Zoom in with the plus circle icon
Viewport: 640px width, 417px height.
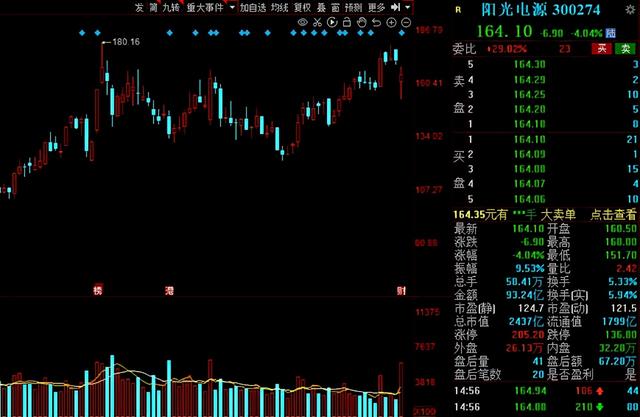point(391,22)
